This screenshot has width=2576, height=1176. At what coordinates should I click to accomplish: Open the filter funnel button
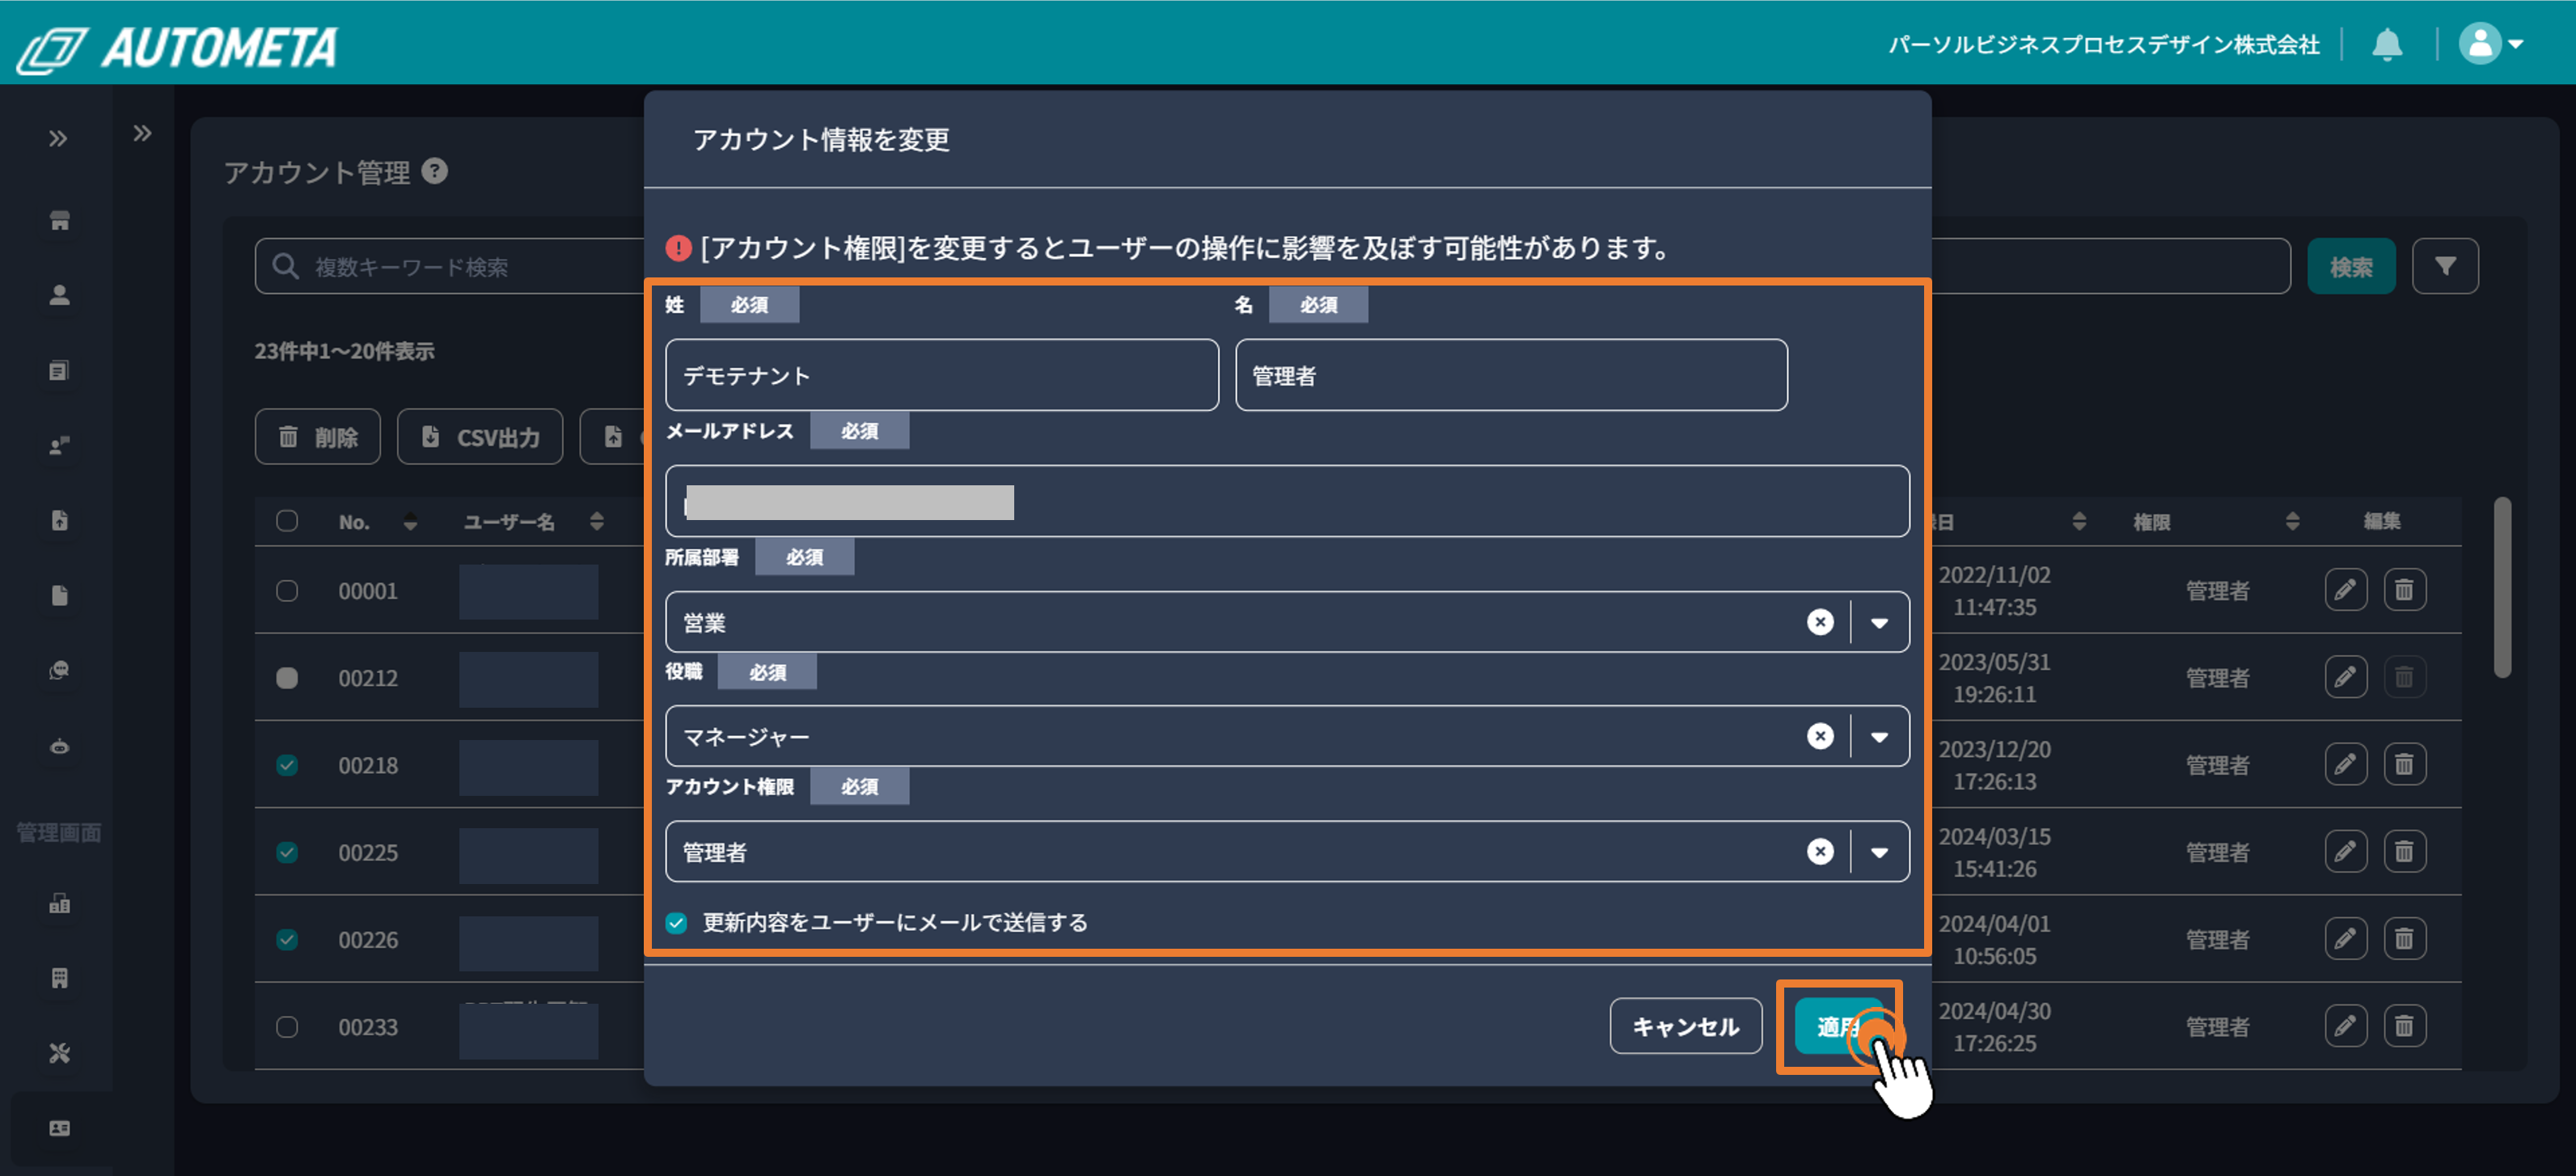point(2444,266)
